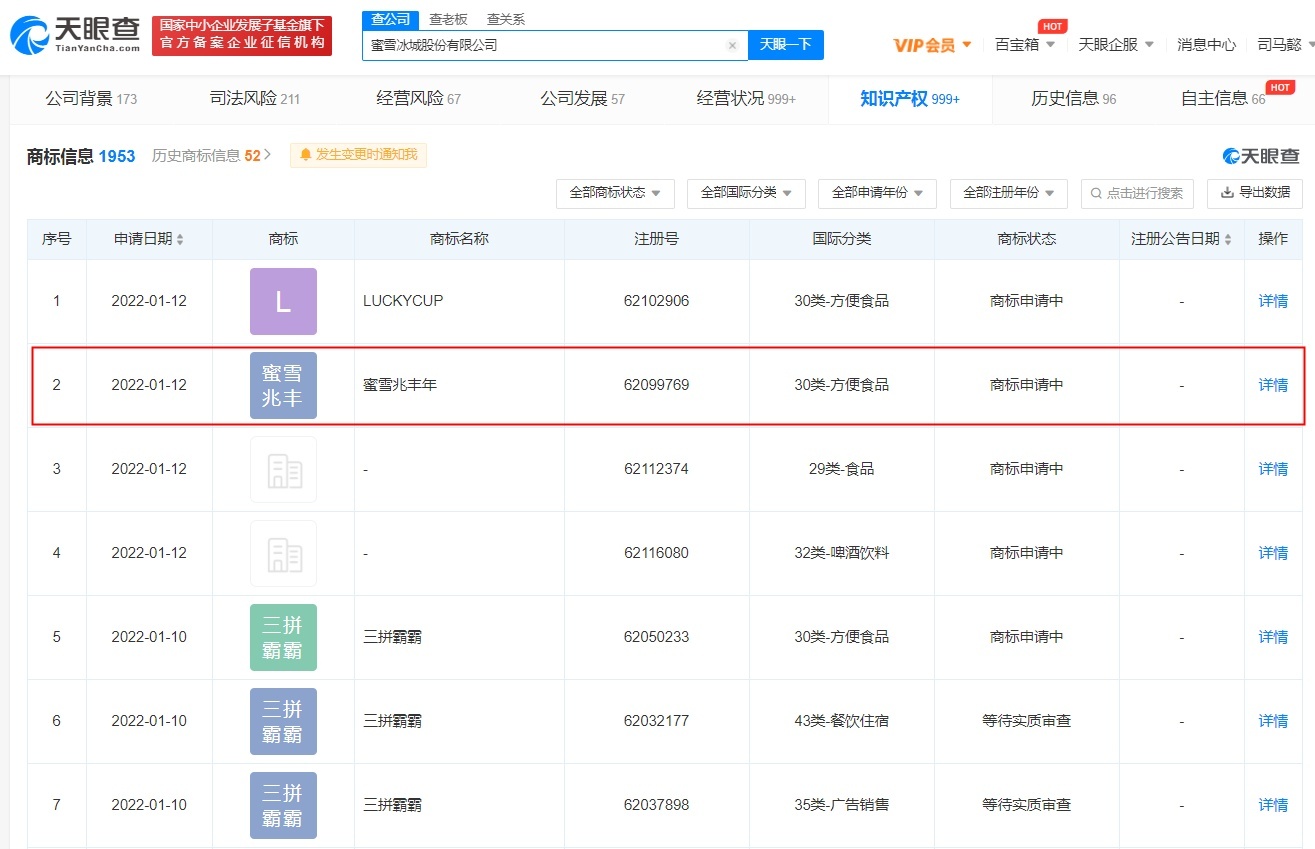
Task: Open 详情 for registration 62116080
Action: [x=1273, y=553]
